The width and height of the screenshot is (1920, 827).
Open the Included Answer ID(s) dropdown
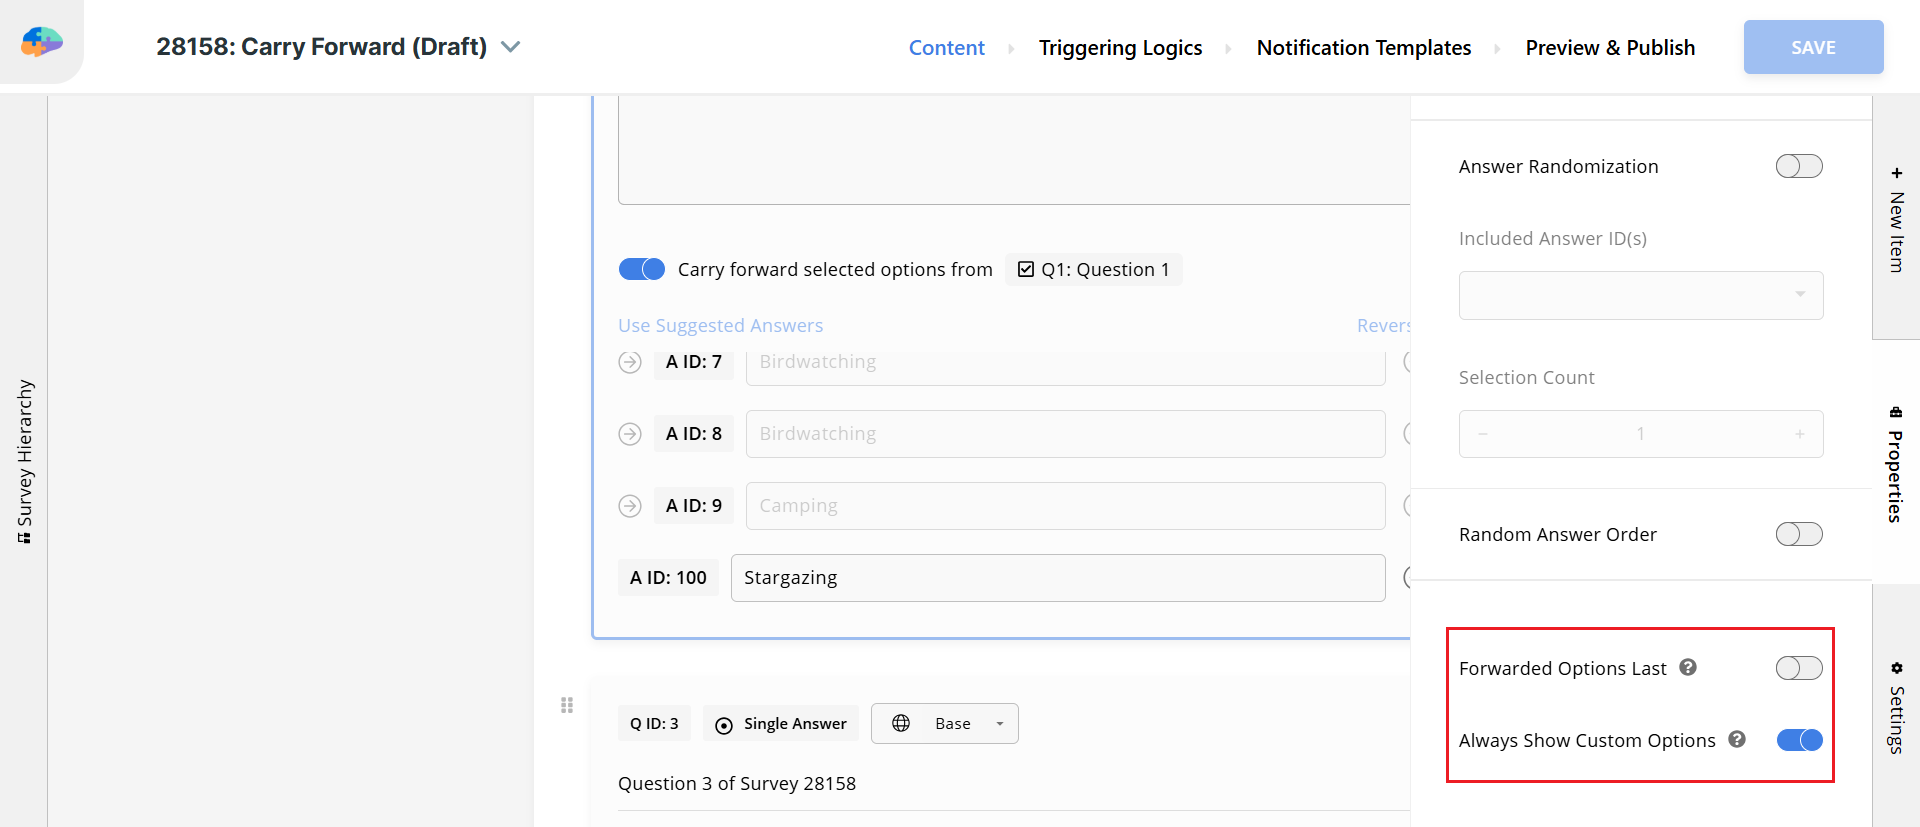point(1640,295)
